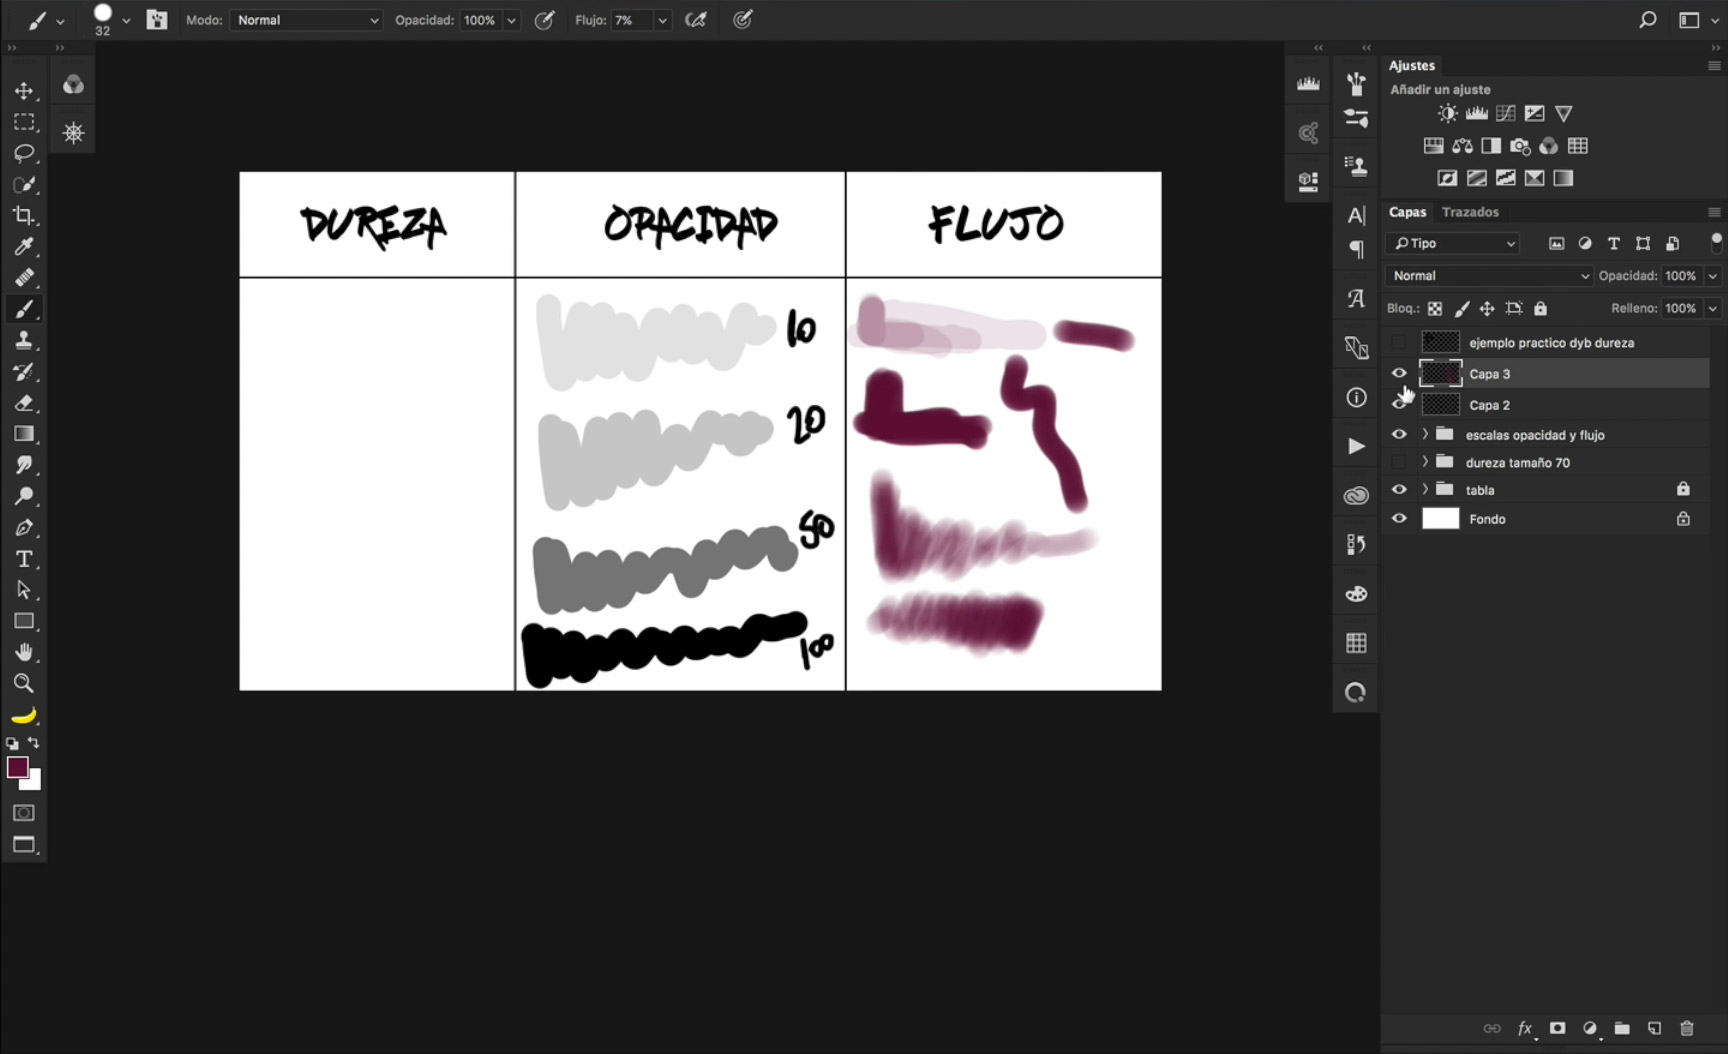This screenshot has width=1728, height=1054.
Task: Open the layer Opacidad dropdown arrow
Action: [1713, 276]
